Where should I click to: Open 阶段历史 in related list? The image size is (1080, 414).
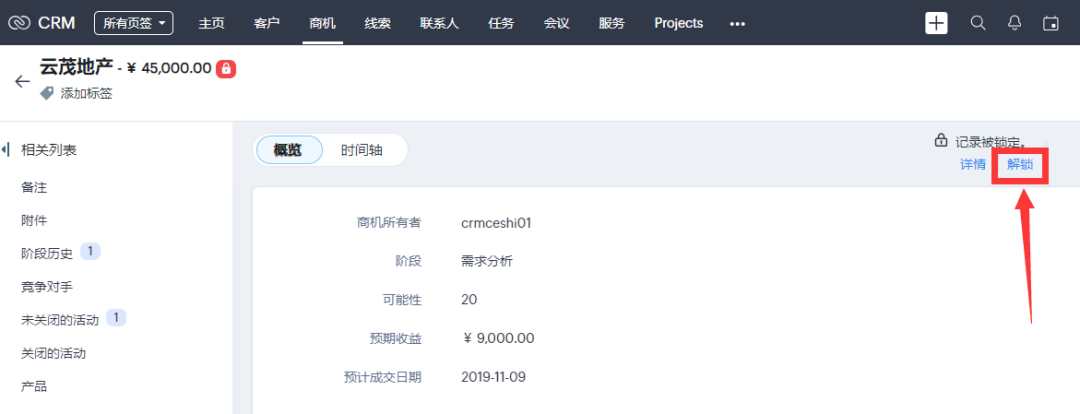47,253
